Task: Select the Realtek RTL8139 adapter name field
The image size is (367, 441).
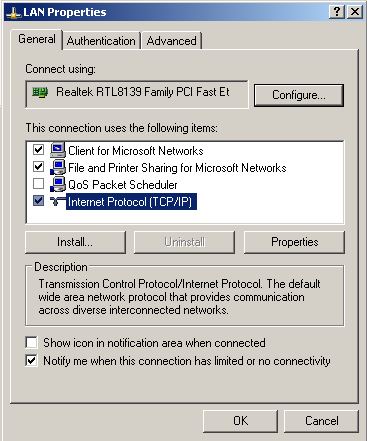Action: [137, 94]
